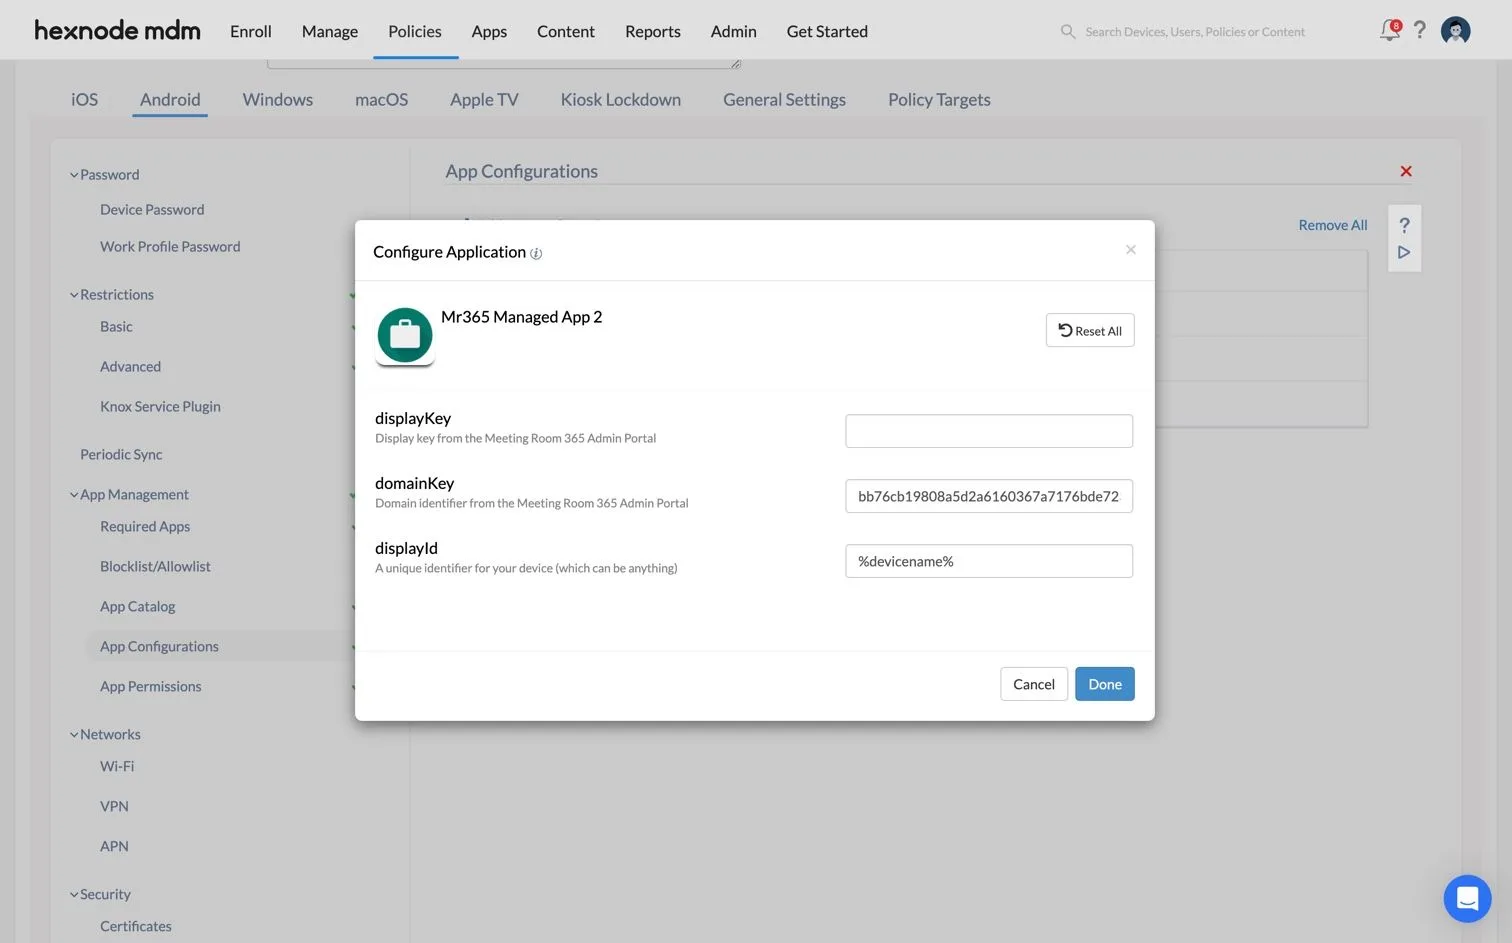Select Periodic Sync in sidebar

click(x=121, y=454)
